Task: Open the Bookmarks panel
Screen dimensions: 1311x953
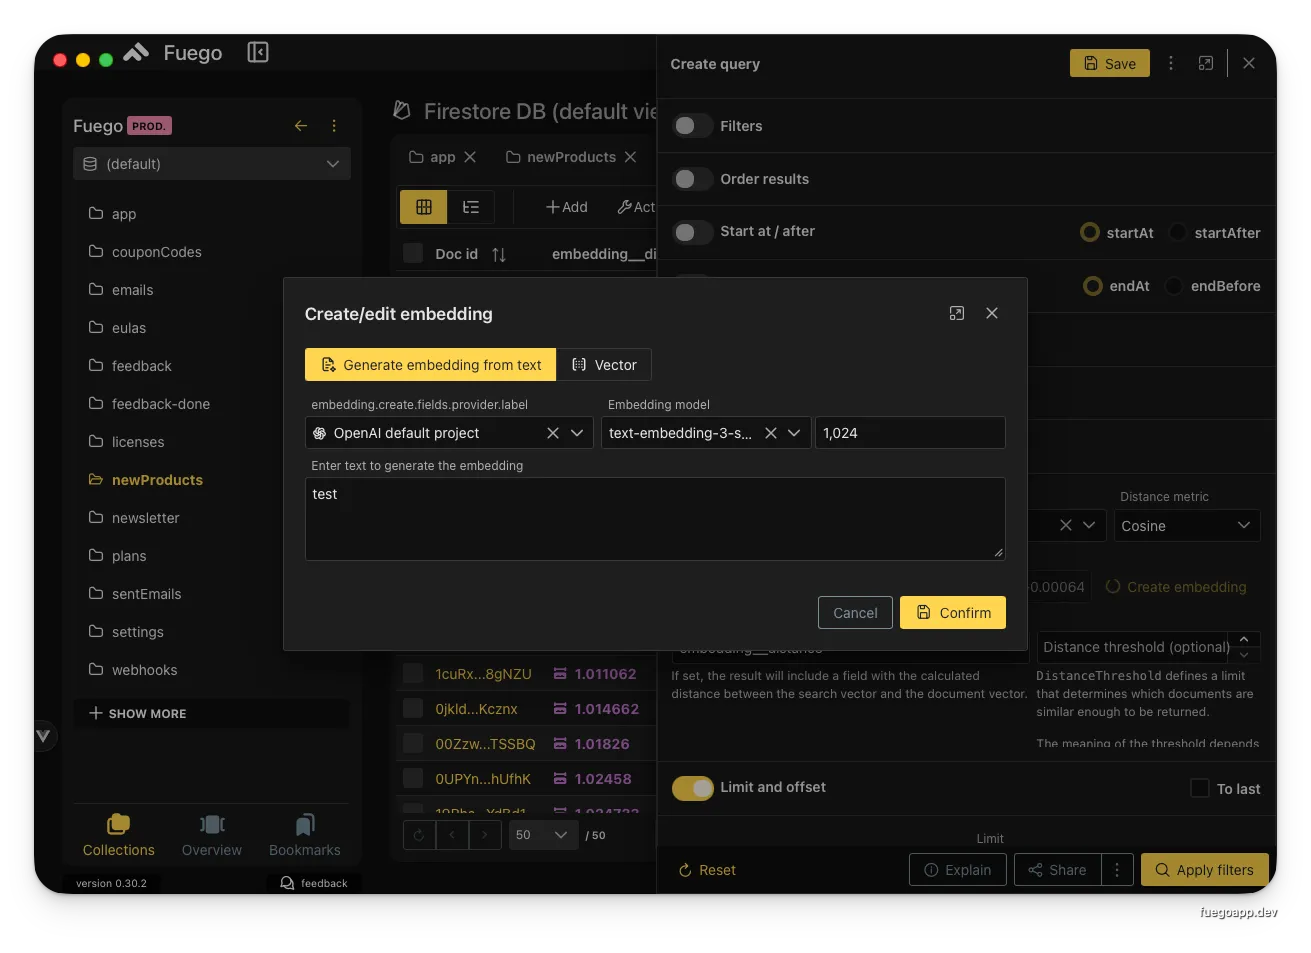Action: [x=304, y=833]
